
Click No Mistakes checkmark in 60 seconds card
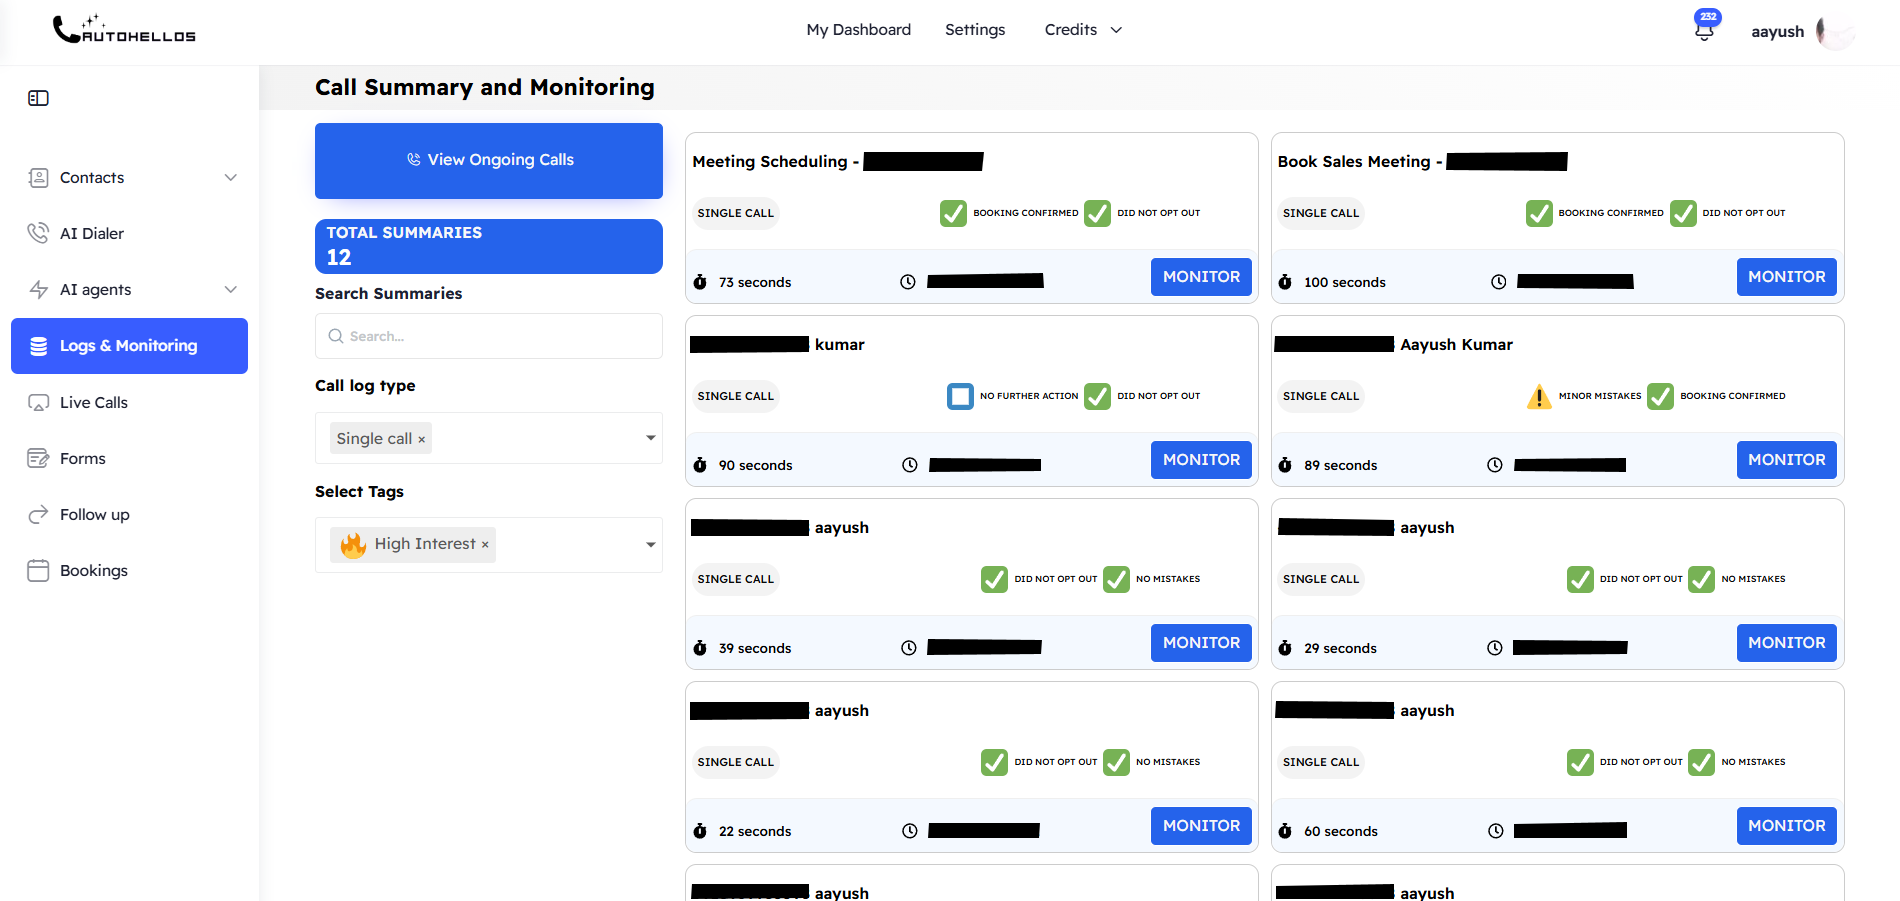[x=1701, y=763]
